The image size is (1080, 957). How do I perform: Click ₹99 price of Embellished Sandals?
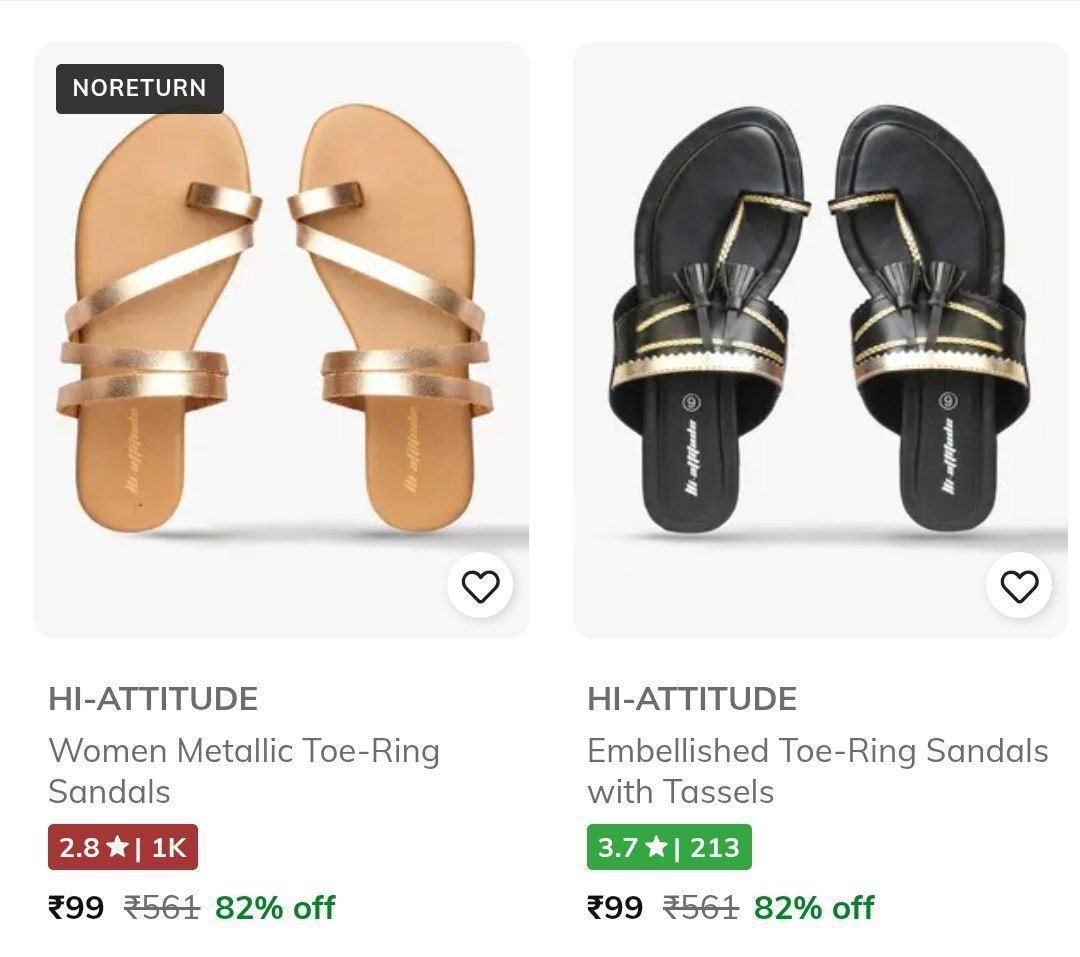tap(615, 907)
